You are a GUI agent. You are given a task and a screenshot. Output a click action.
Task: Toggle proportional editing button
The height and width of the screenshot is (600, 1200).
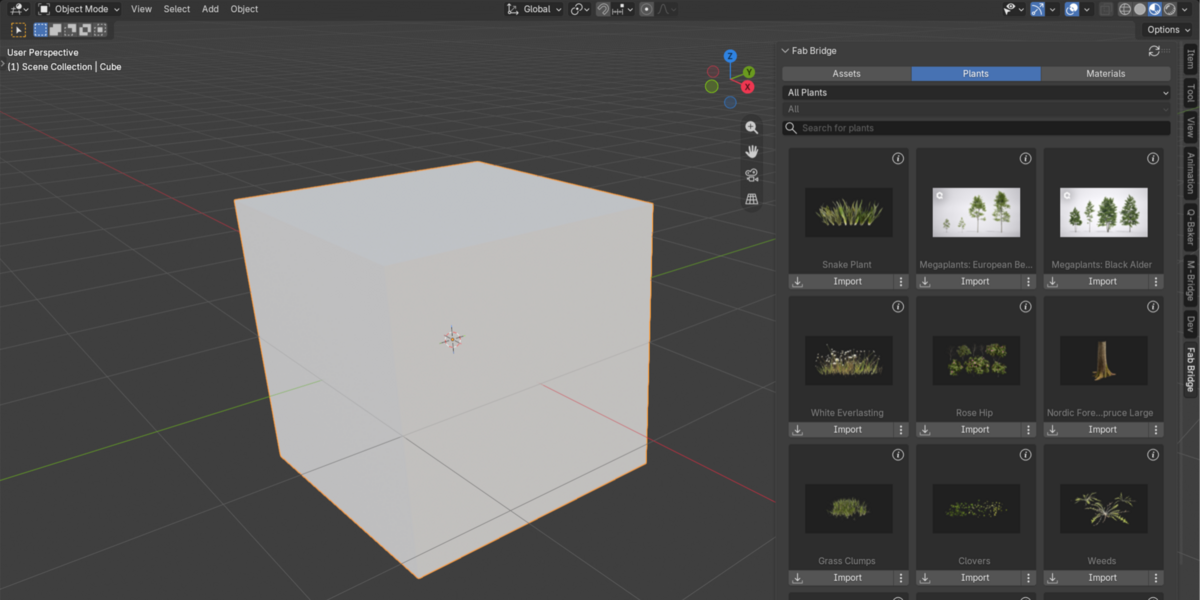point(646,9)
